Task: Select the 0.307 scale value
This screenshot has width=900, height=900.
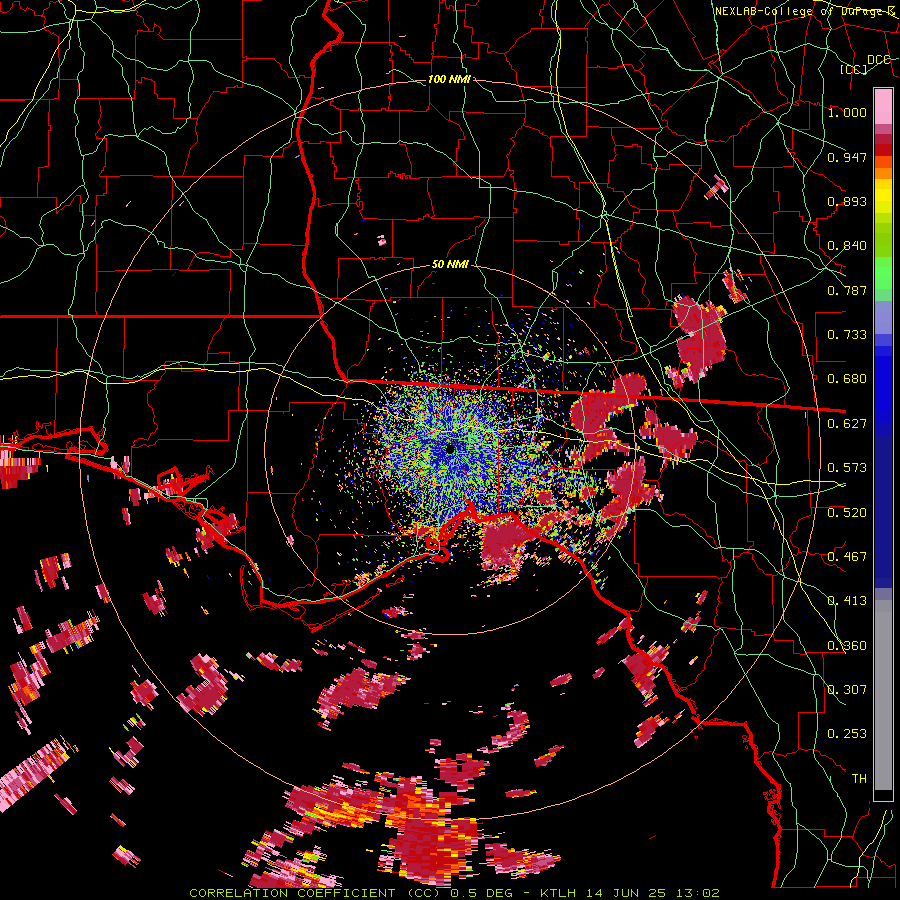Action: click(847, 690)
